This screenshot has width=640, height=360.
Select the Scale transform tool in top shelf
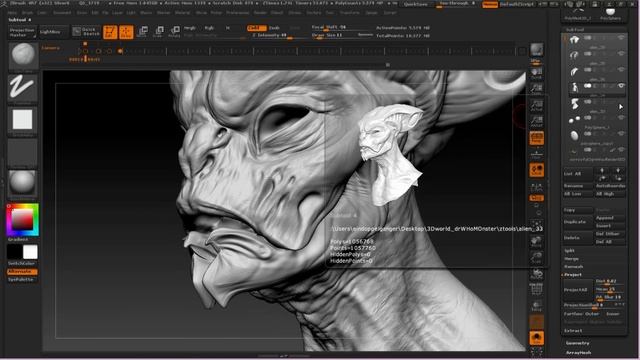click(158, 31)
